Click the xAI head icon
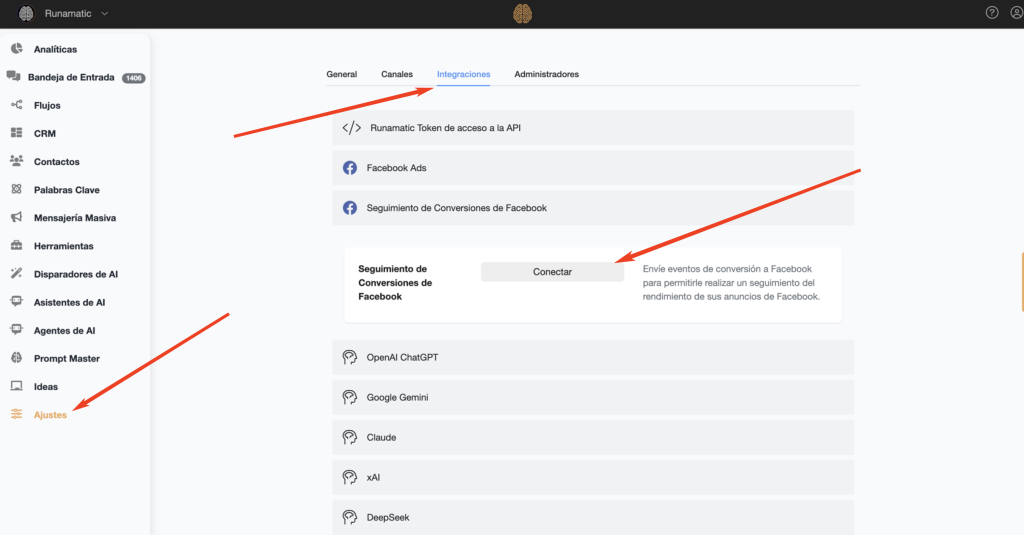1024x535 pixels. pyautogui.click(x=349, y=477)
